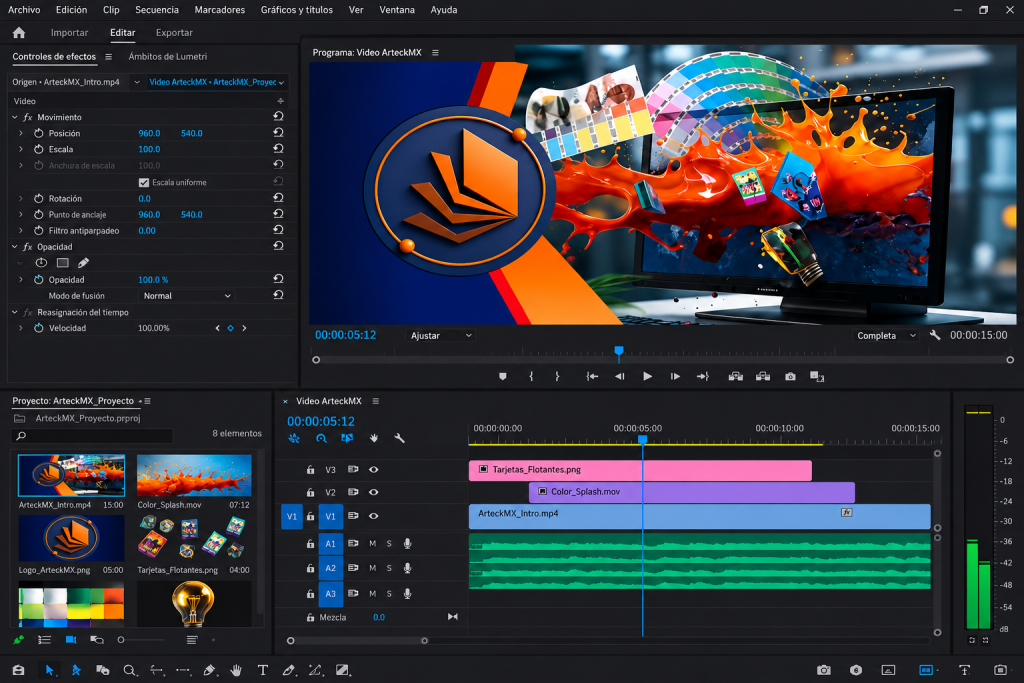Open the Archivo menu
Screen dimensions: 1024x683
pos(24,10)
